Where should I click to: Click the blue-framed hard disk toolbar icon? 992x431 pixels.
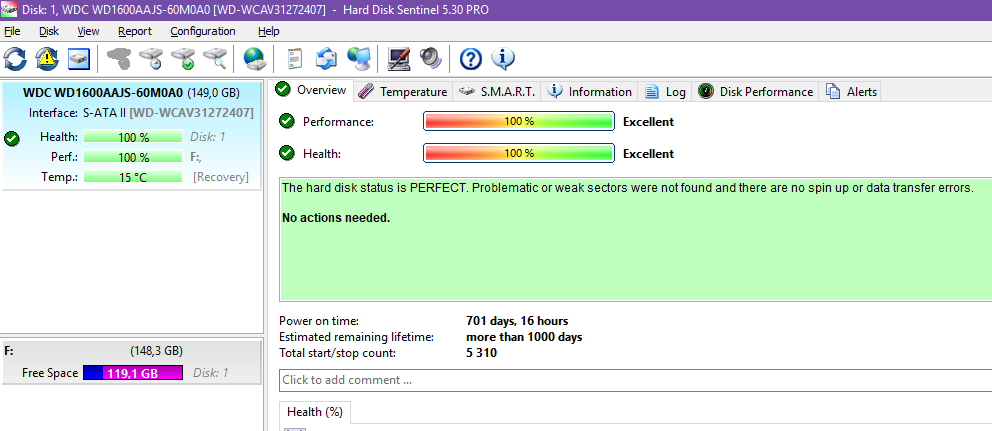click(x=79, y=59)
